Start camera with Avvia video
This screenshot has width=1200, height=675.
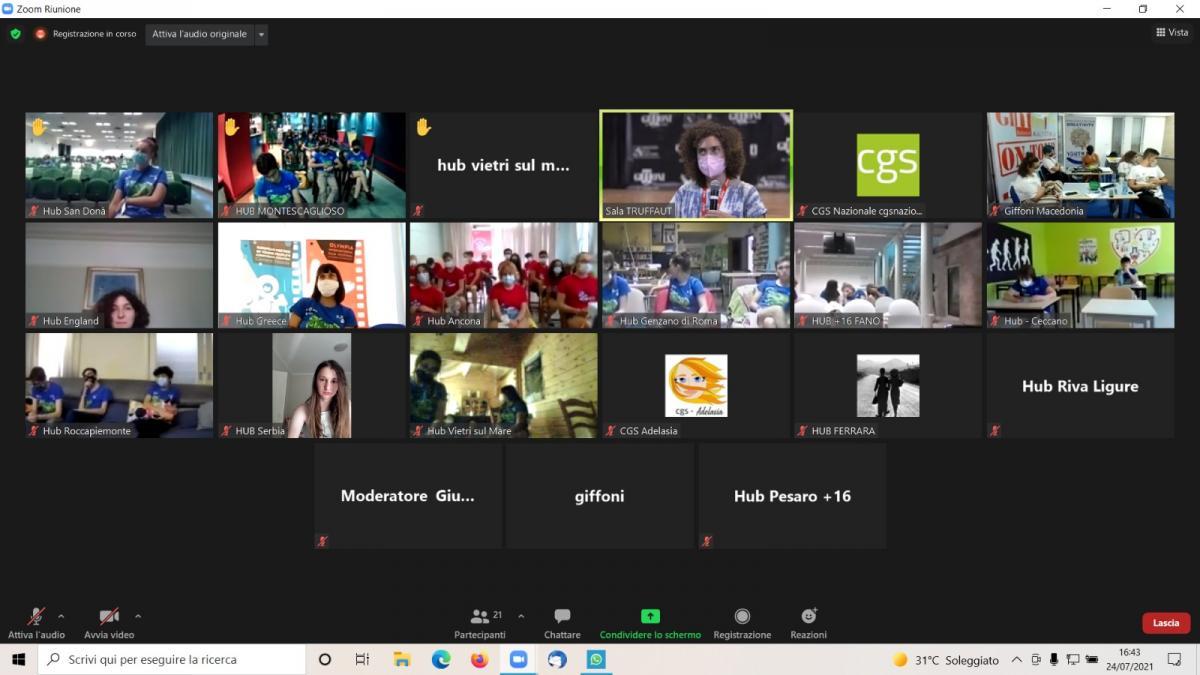[x=109, y=622]
